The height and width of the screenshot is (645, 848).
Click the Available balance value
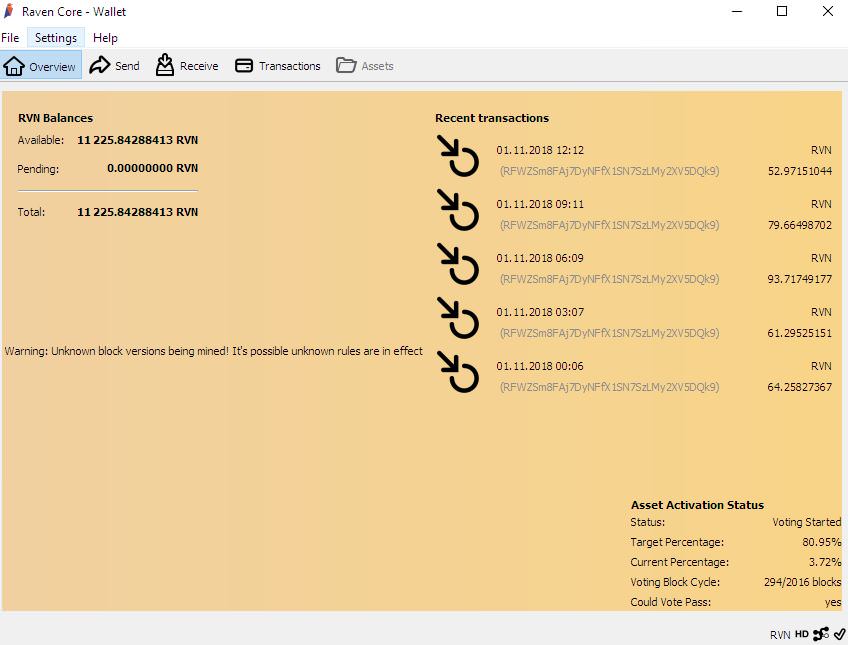[138, 140]
